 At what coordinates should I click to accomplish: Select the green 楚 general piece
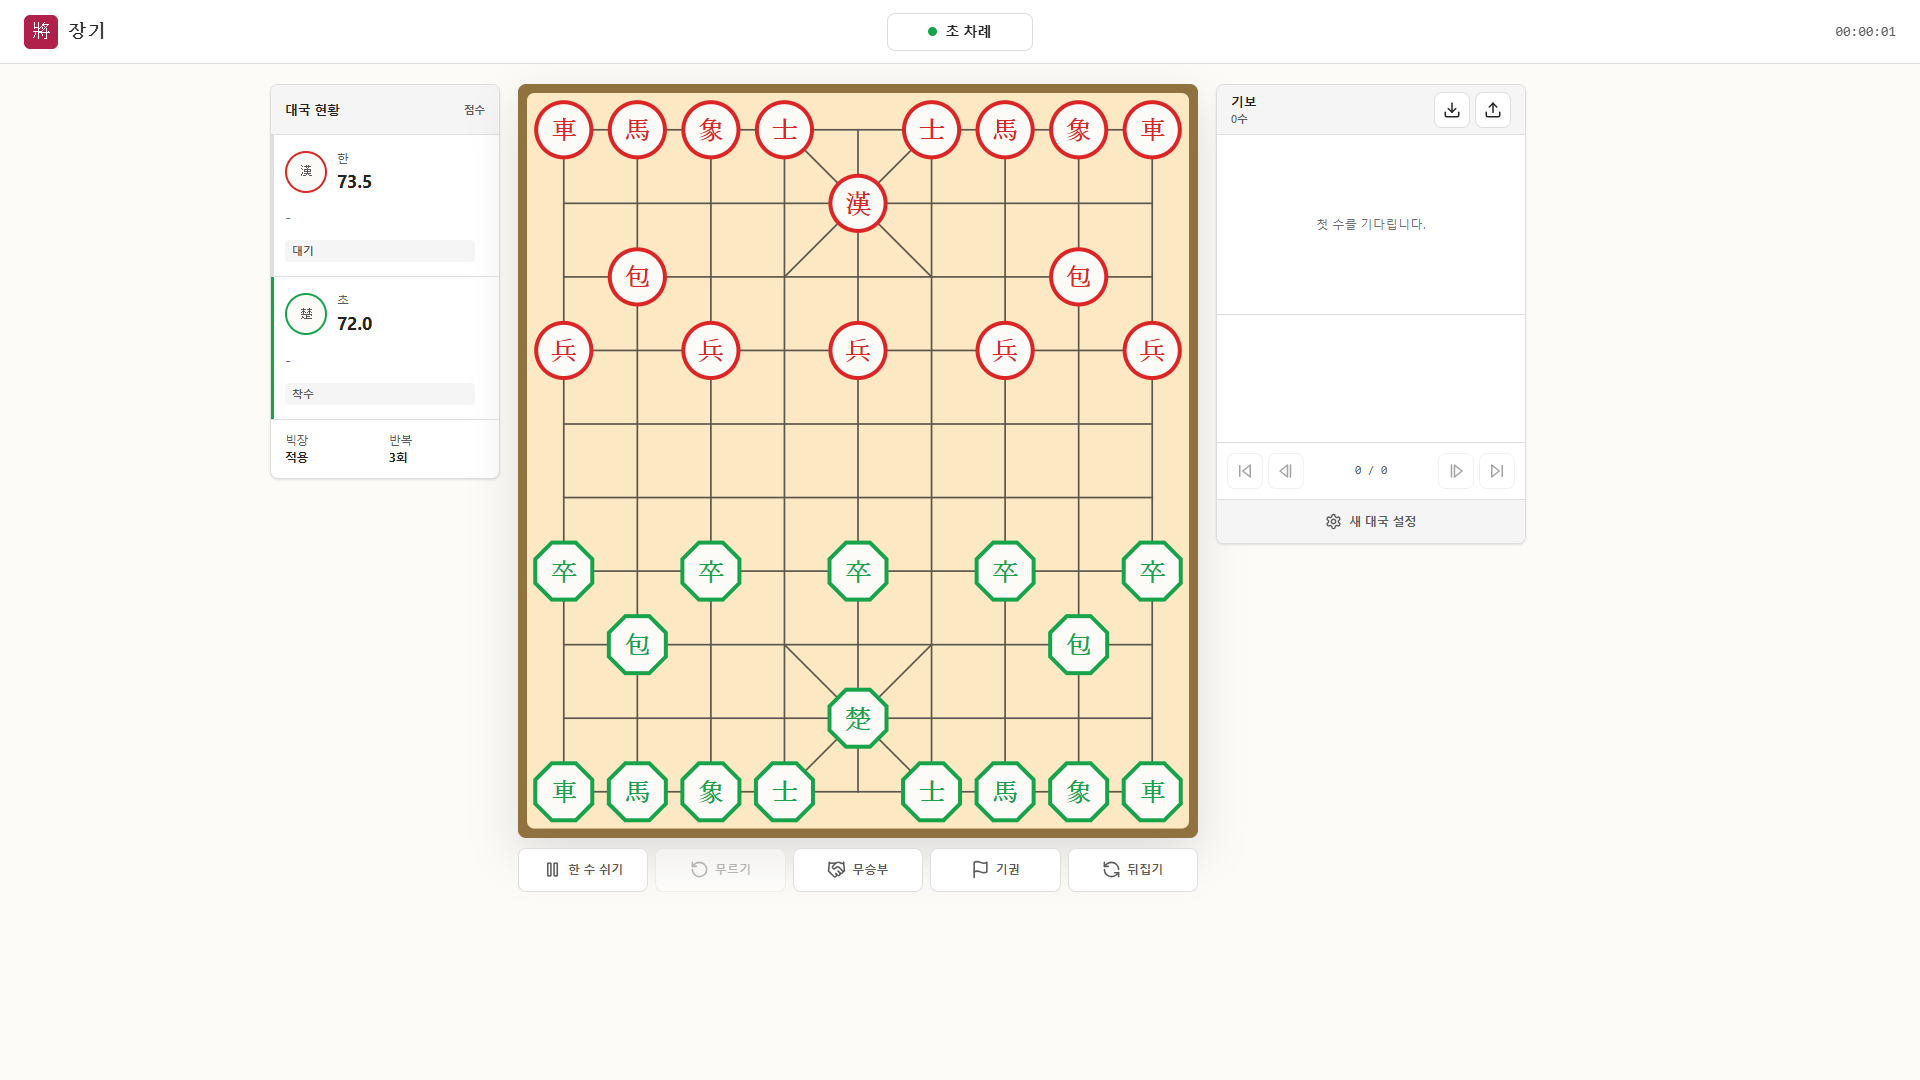(858, 718)
